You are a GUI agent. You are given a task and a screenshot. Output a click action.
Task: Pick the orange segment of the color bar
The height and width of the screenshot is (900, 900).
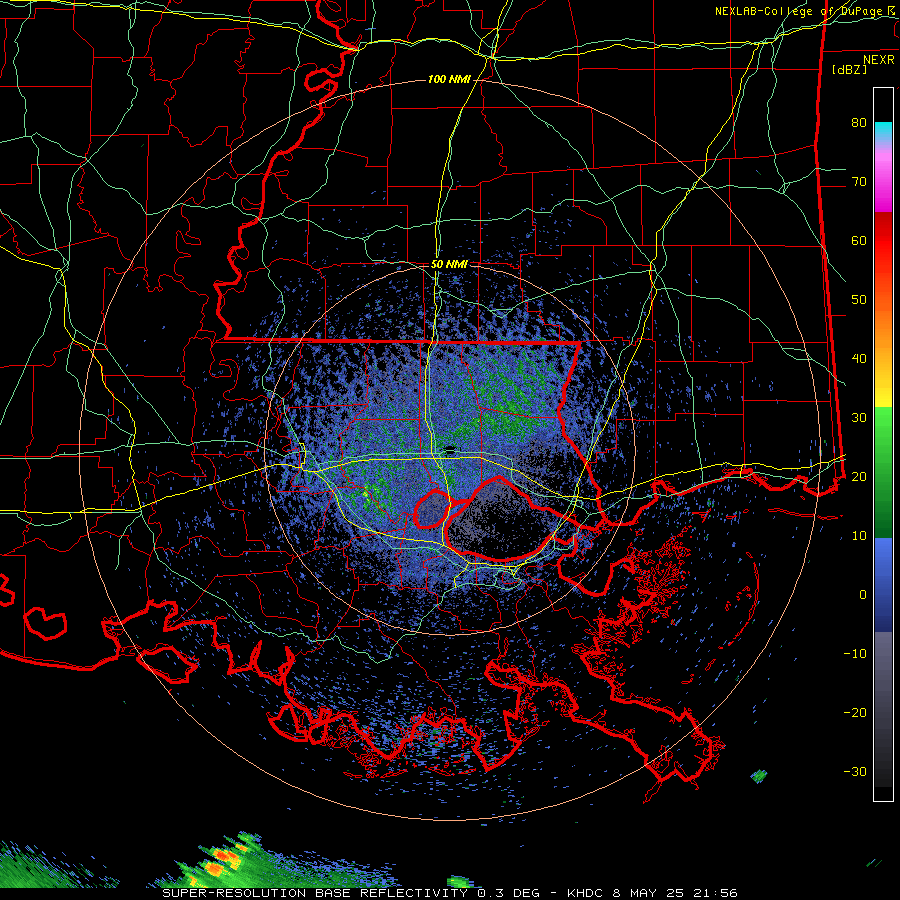click(x=883, y=327)
